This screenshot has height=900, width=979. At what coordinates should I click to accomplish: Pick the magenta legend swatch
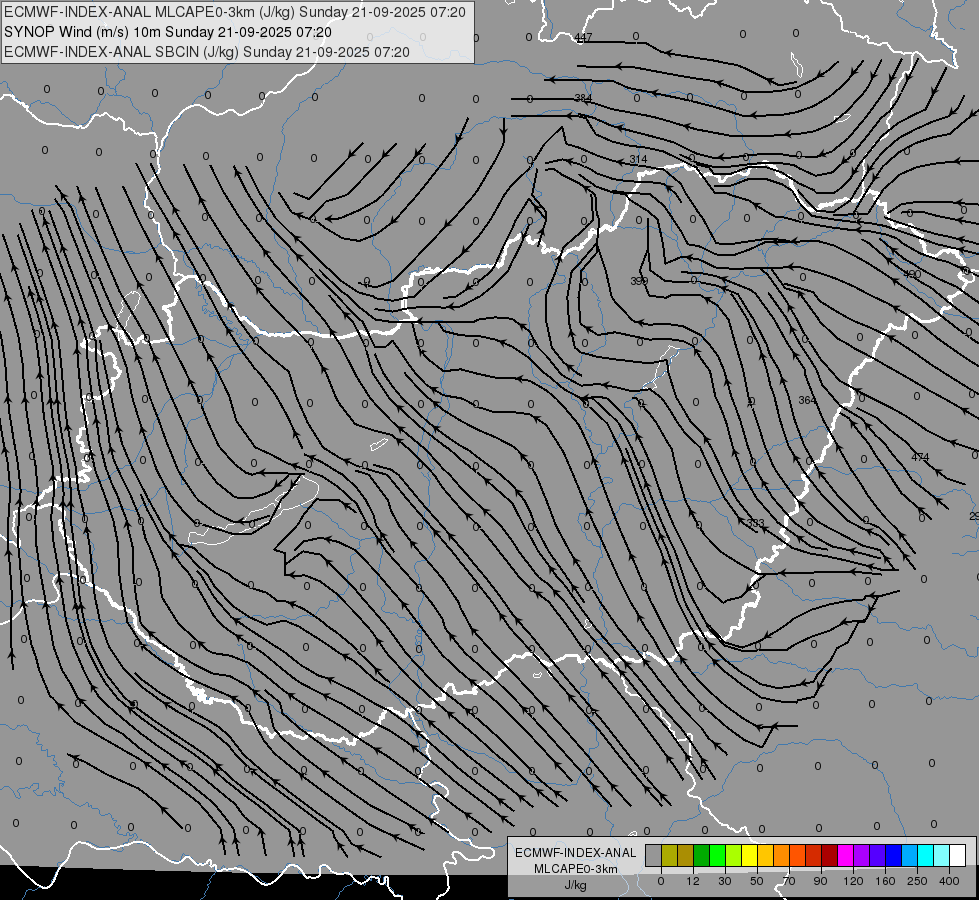point(846,855)
